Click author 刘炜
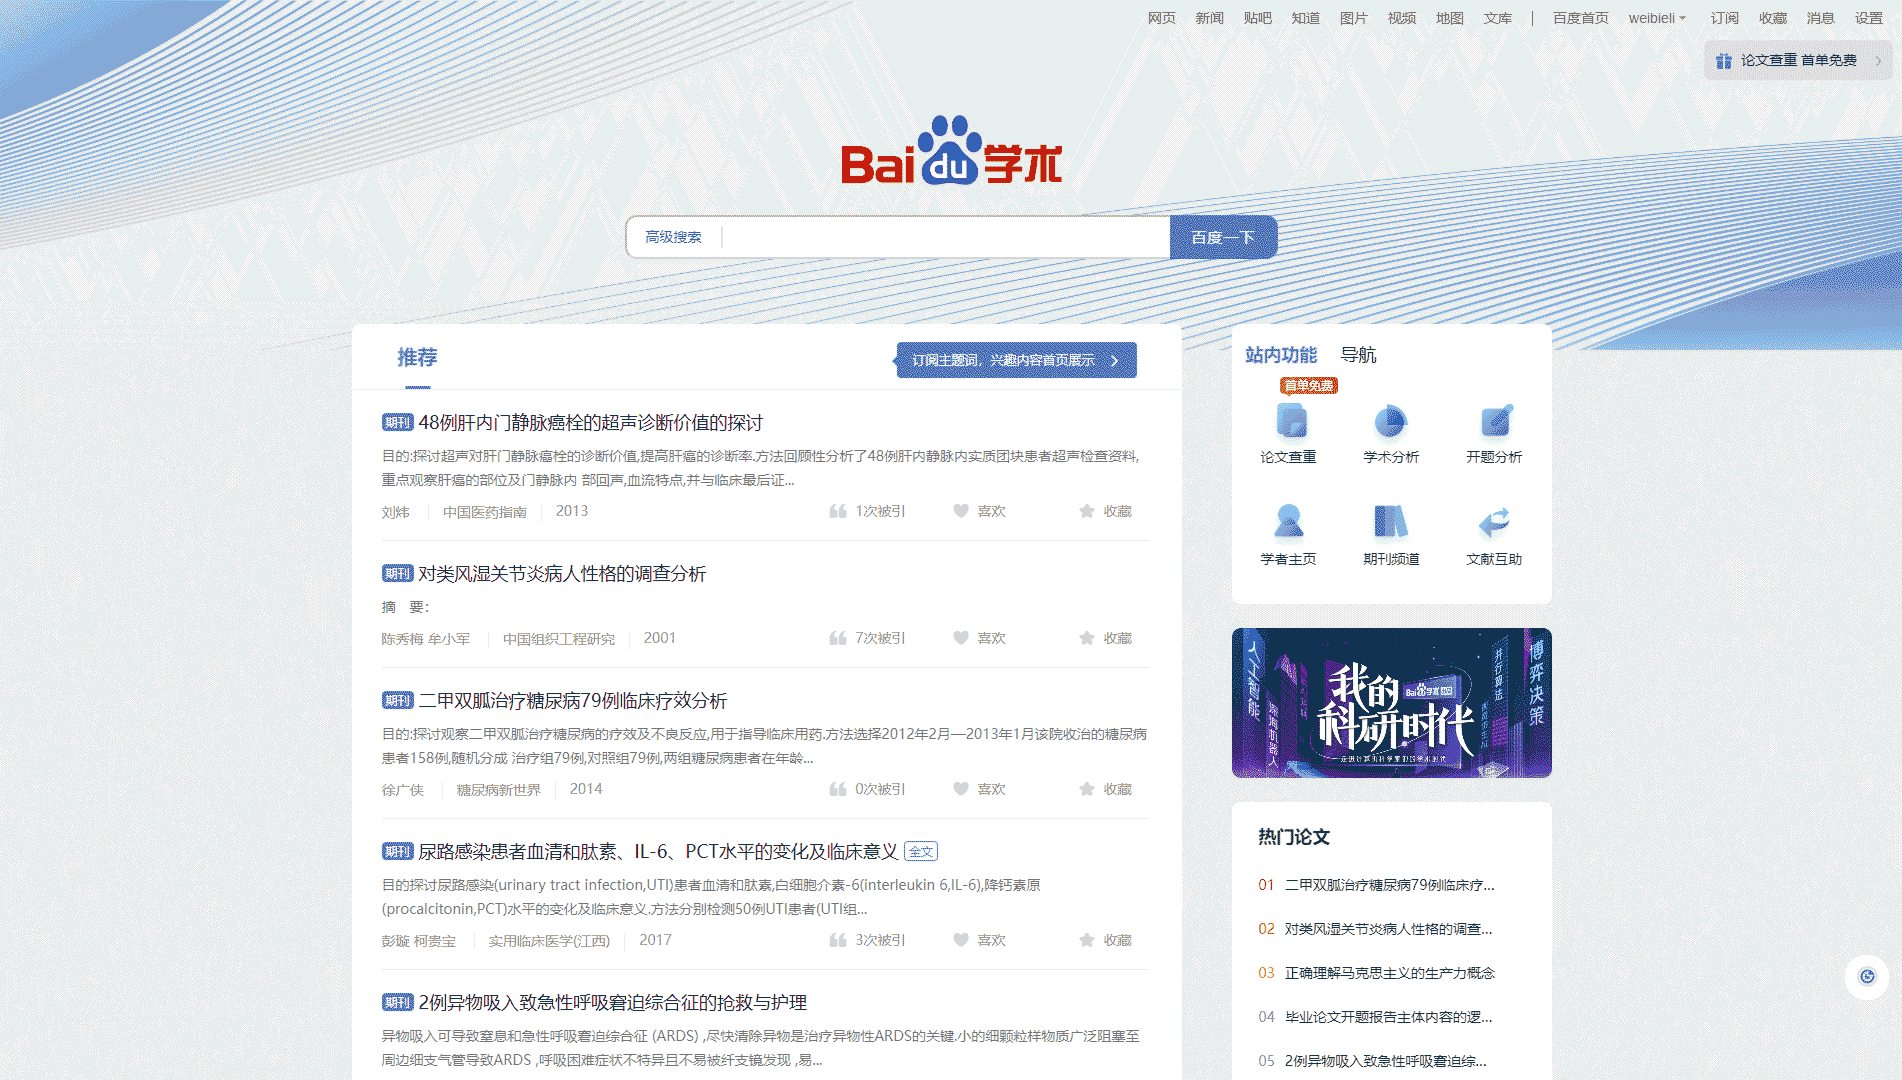The image size is (1902, 1080). click(x=395, y=512)
